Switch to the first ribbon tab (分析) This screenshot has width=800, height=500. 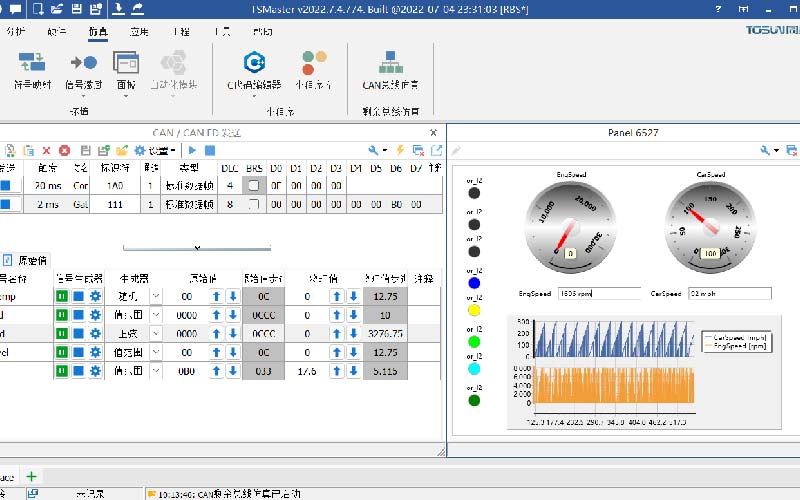pos(16,31)
